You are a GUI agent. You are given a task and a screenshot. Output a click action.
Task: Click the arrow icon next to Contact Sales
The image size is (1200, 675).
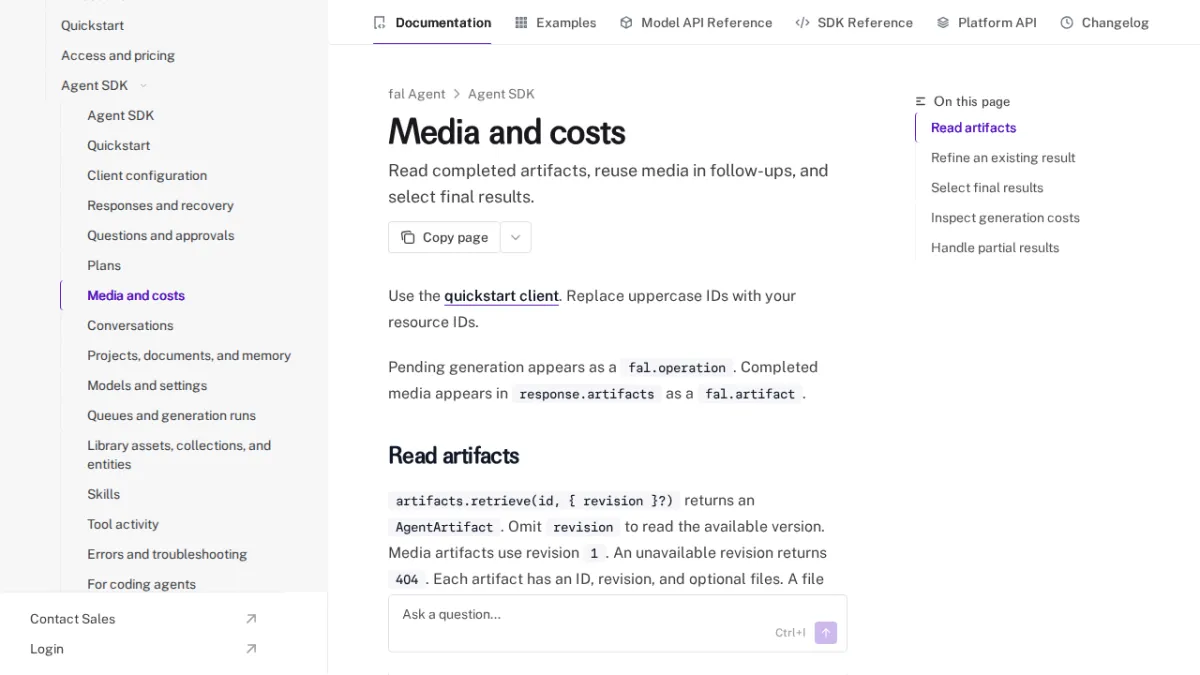click(x=251, y=619)
